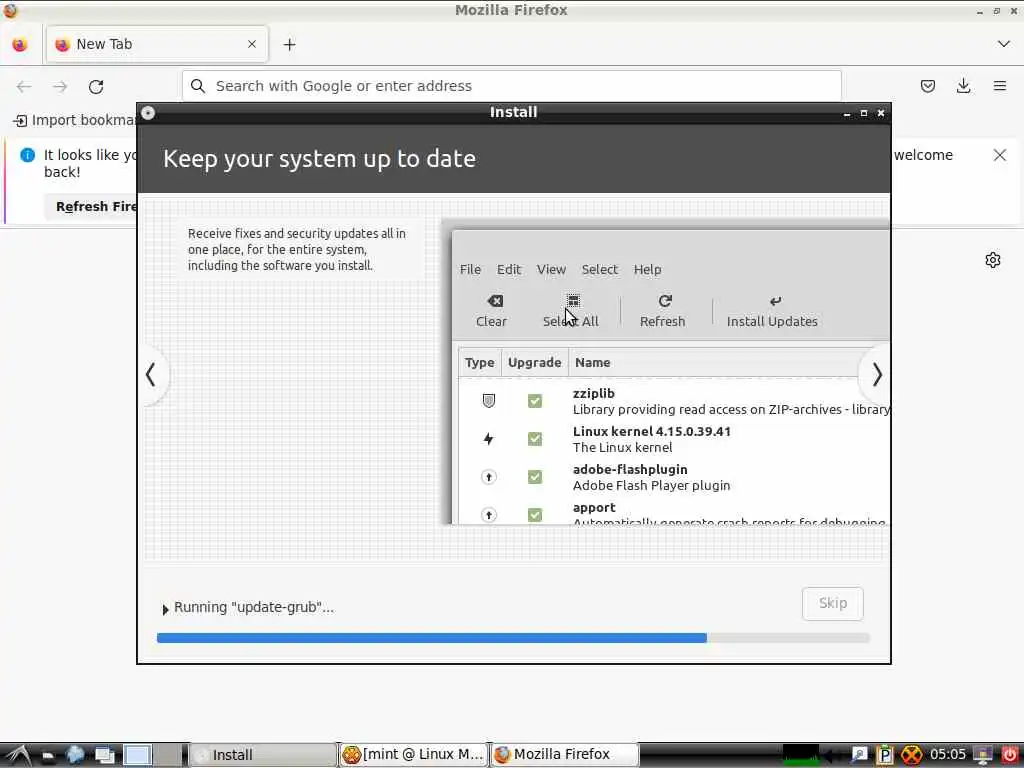The image size is (1024, 768).
Task: Click the Skip button in installer
Action: coord(833,603)
